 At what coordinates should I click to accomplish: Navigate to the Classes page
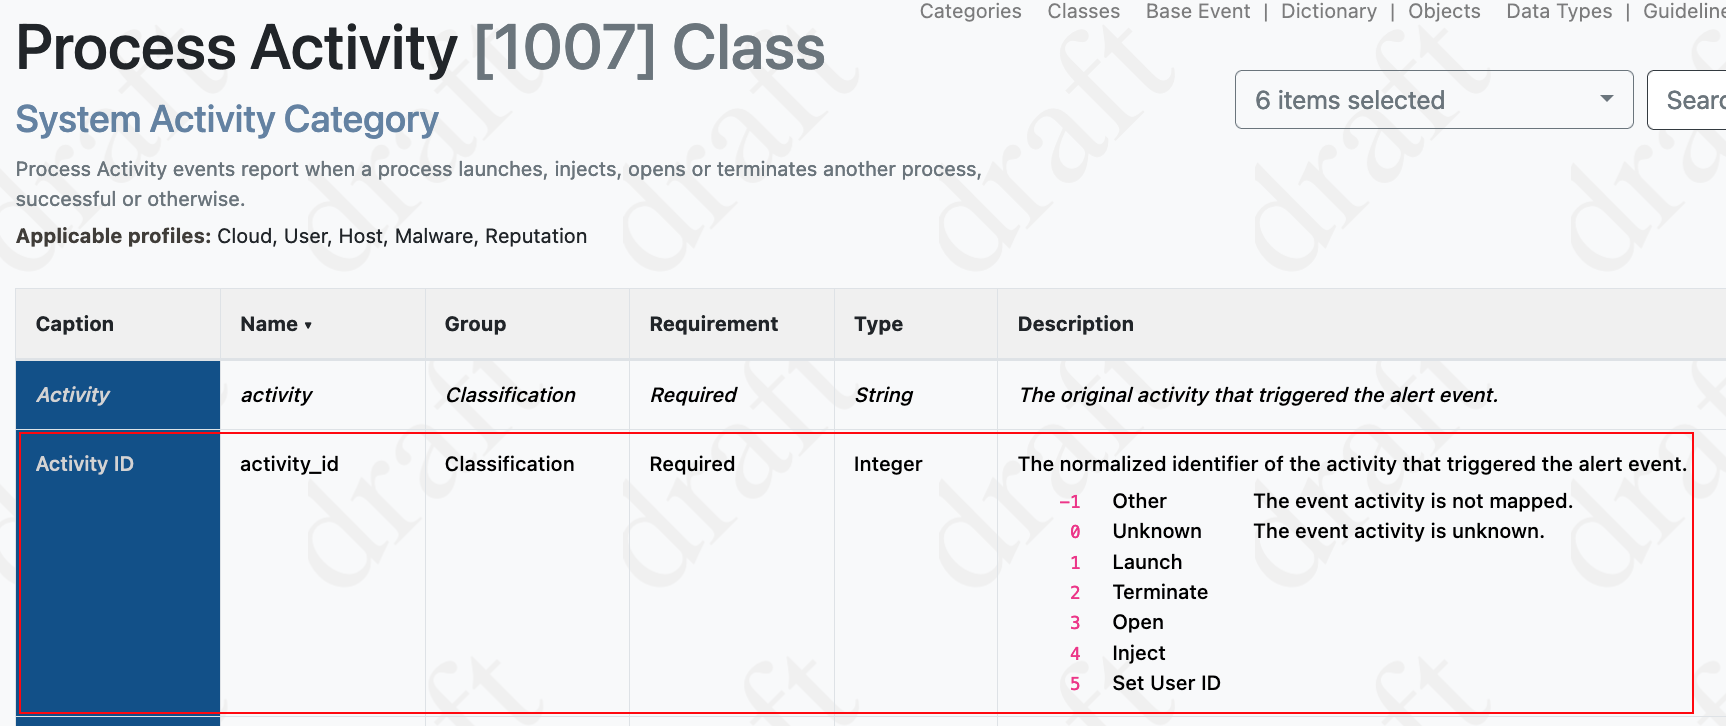(x=1083, y=12)
